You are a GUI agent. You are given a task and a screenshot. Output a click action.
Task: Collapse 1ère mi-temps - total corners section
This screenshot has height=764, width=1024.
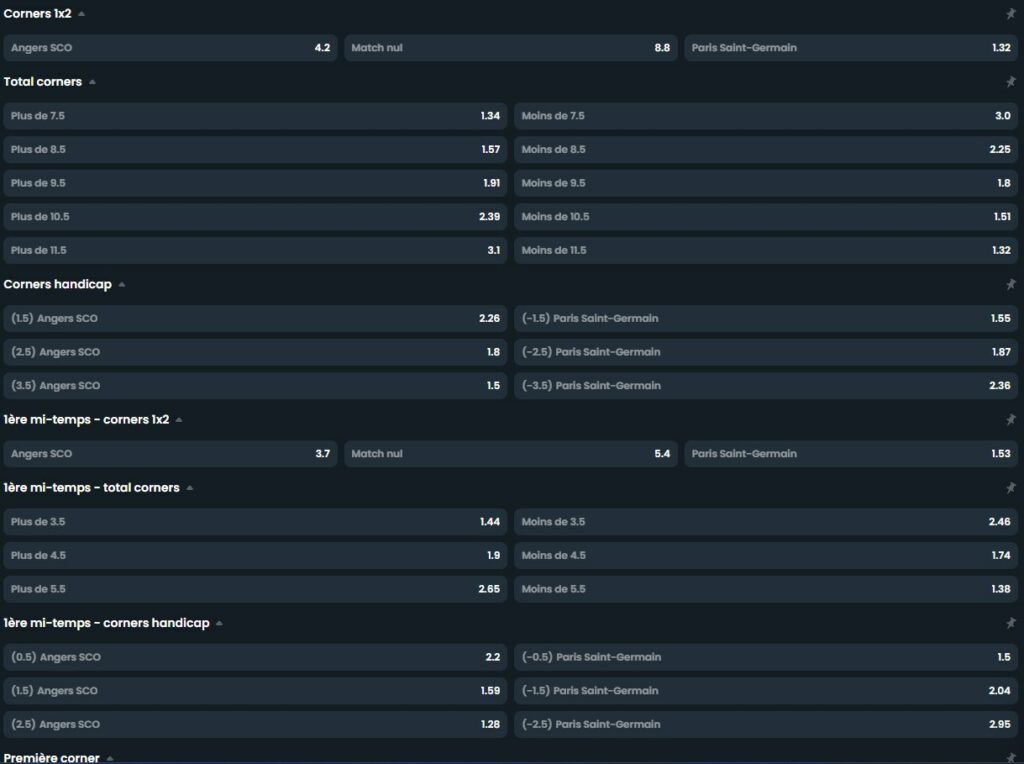(x=190, y=488)
